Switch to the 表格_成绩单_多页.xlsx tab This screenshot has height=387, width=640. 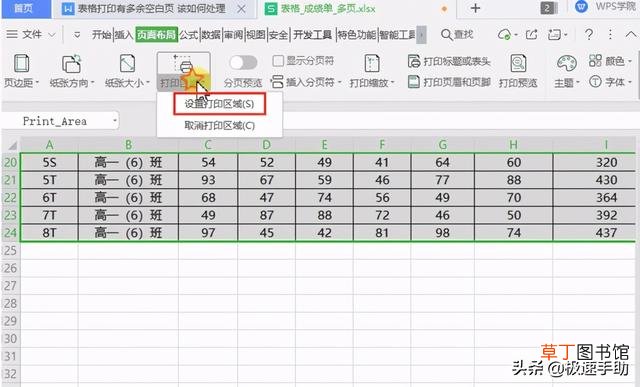coord(328,9)
